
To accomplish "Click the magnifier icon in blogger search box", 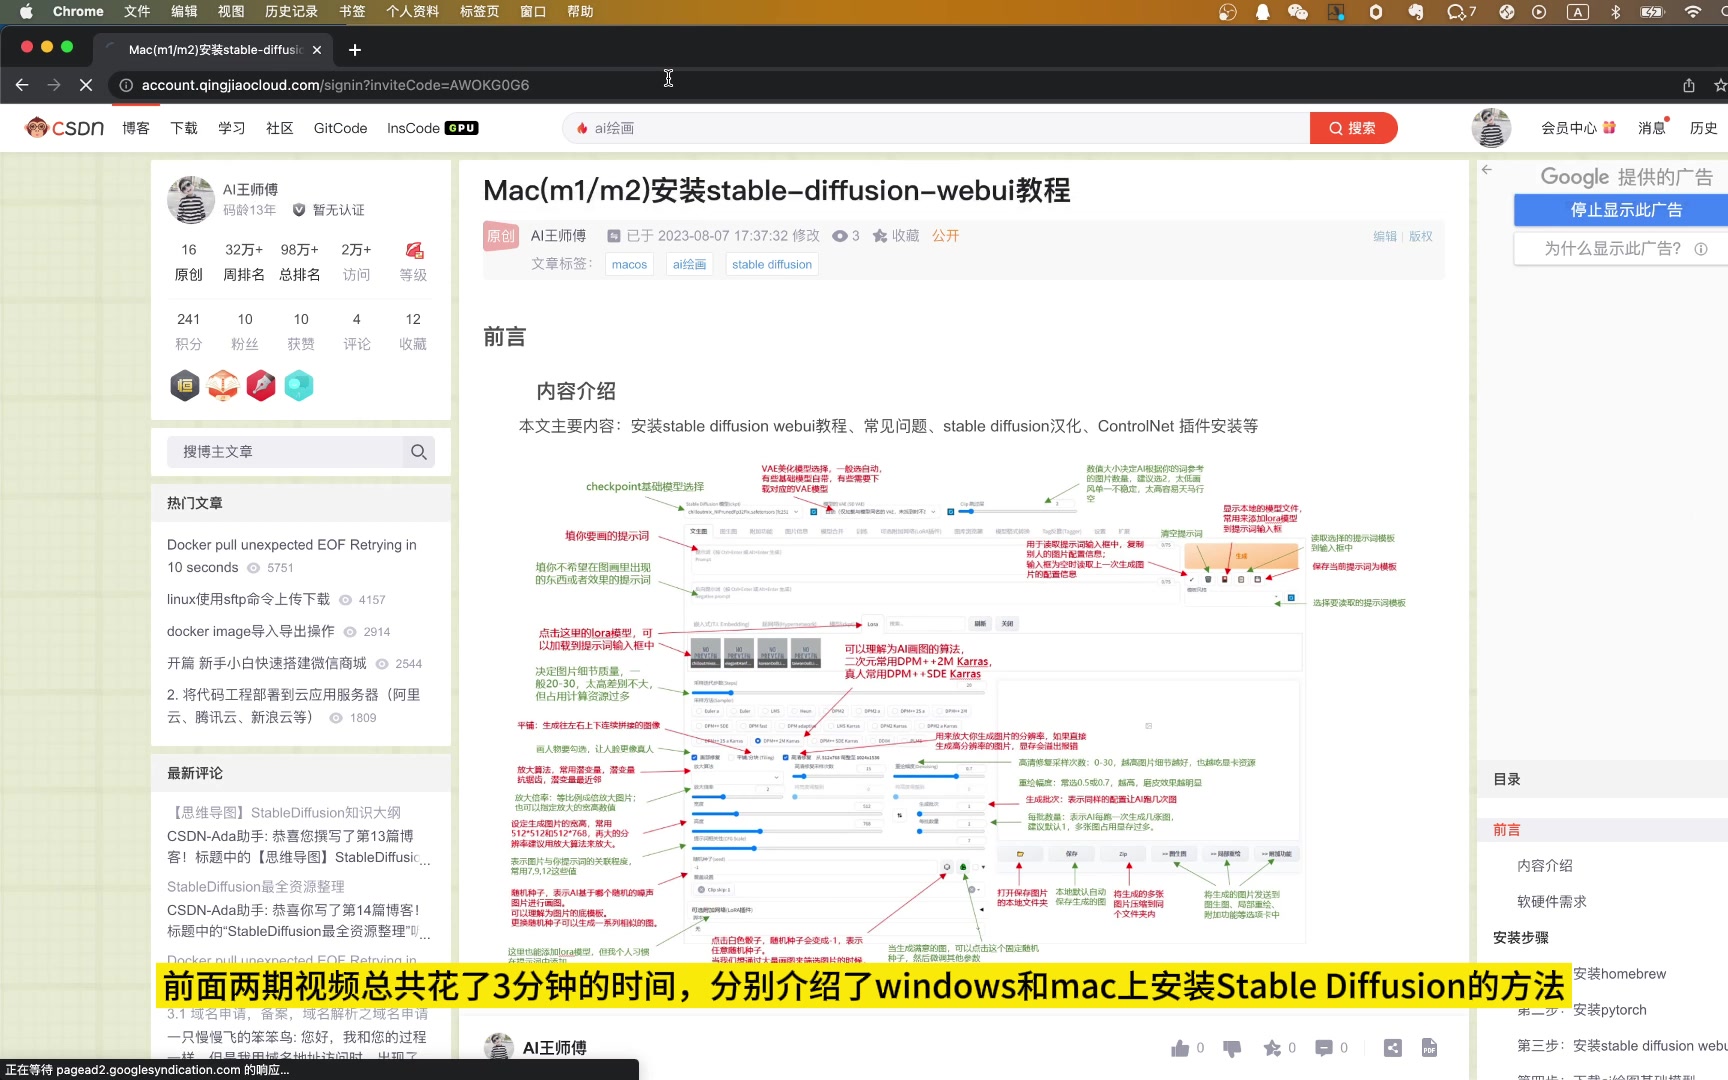I will (418, 452).
